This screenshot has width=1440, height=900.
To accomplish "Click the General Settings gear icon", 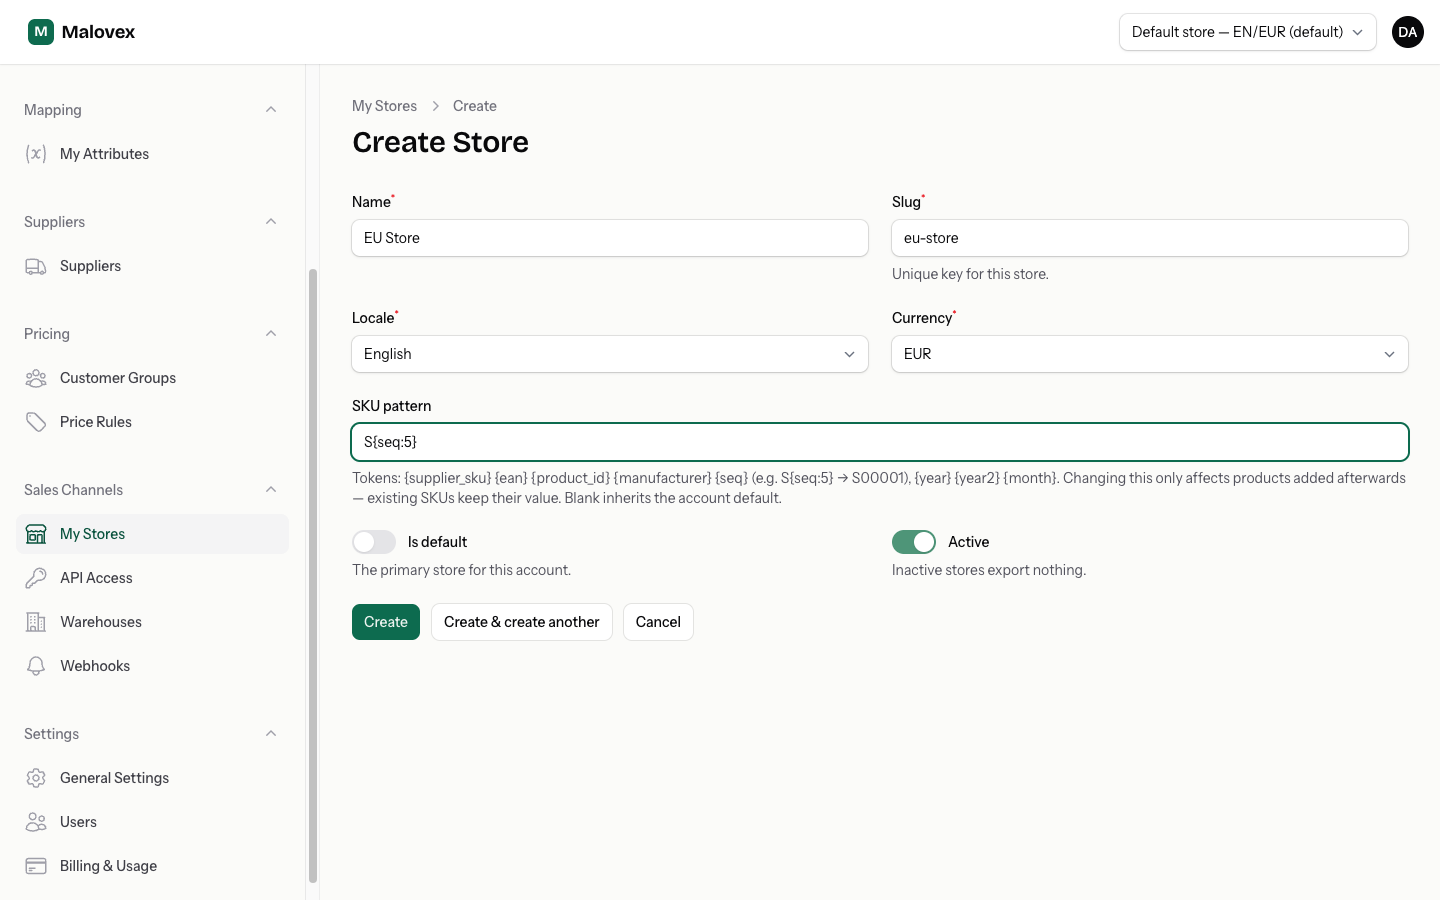I will point(36,778).
